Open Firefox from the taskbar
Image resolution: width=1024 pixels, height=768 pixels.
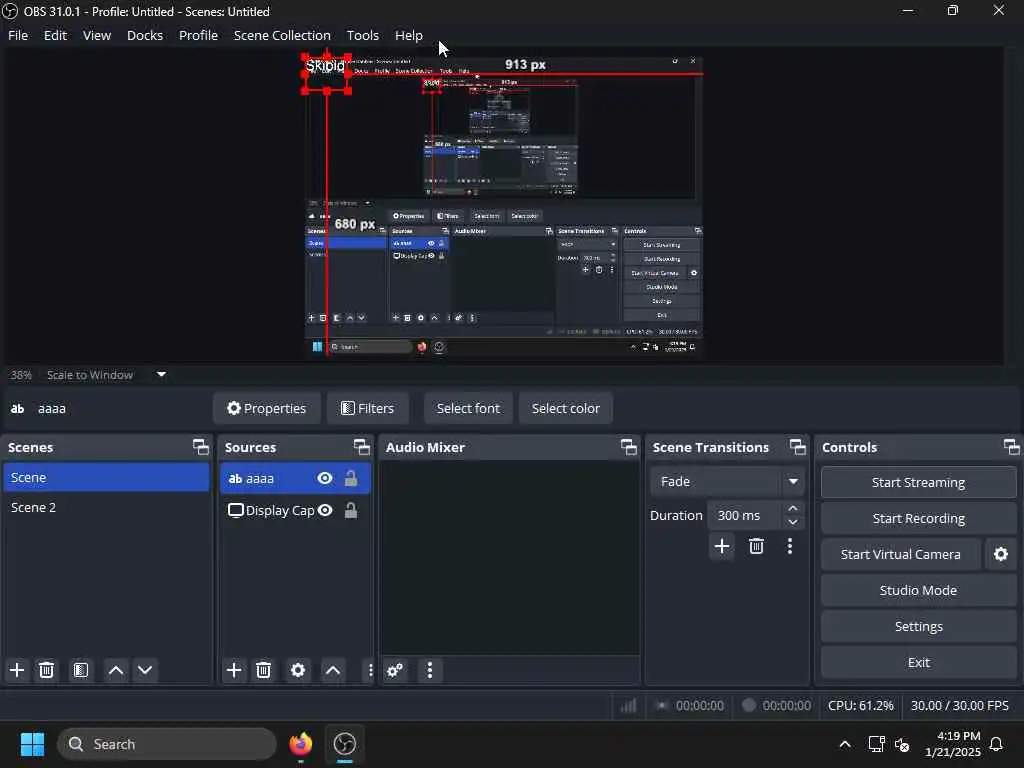point(300,744)
